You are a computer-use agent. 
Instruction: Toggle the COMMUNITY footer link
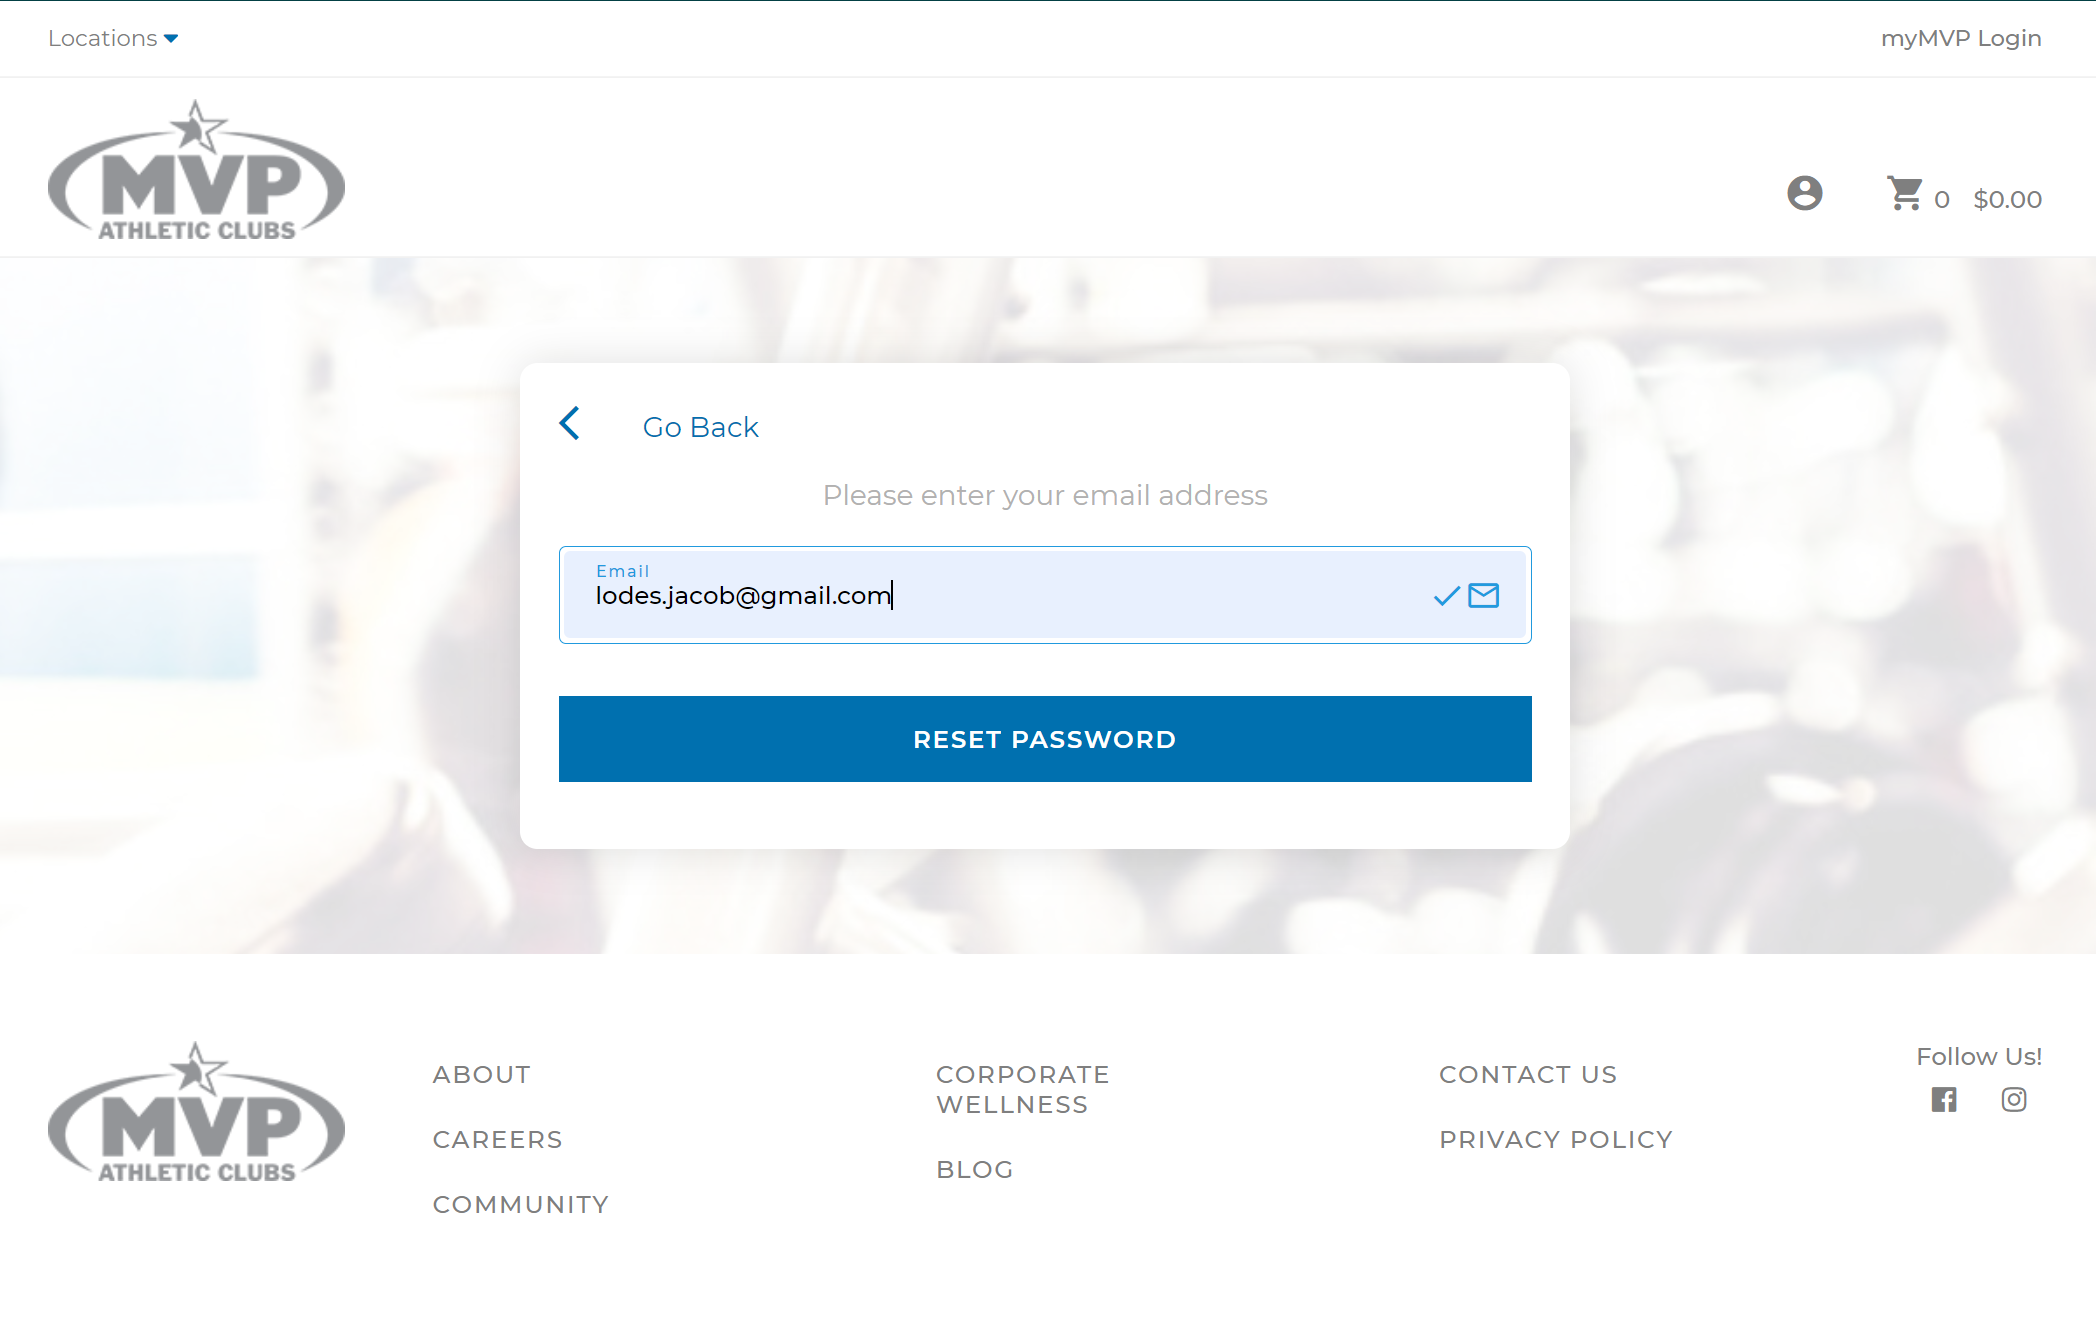point(520,1204)
